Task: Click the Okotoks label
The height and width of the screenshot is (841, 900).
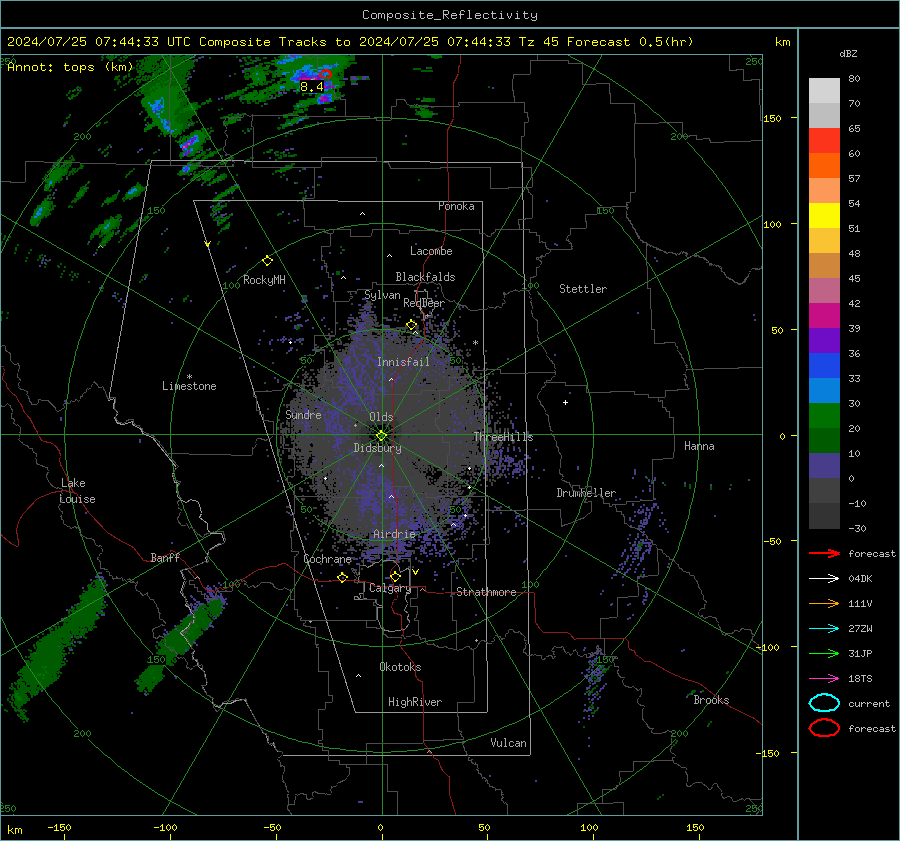Action: 400,667
